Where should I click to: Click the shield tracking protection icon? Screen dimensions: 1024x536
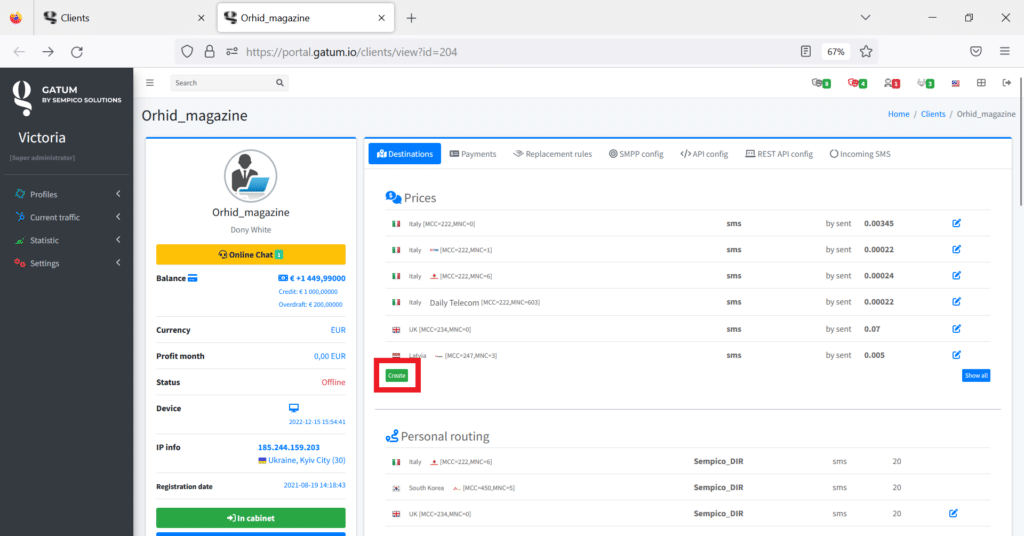tap(187, 52)
